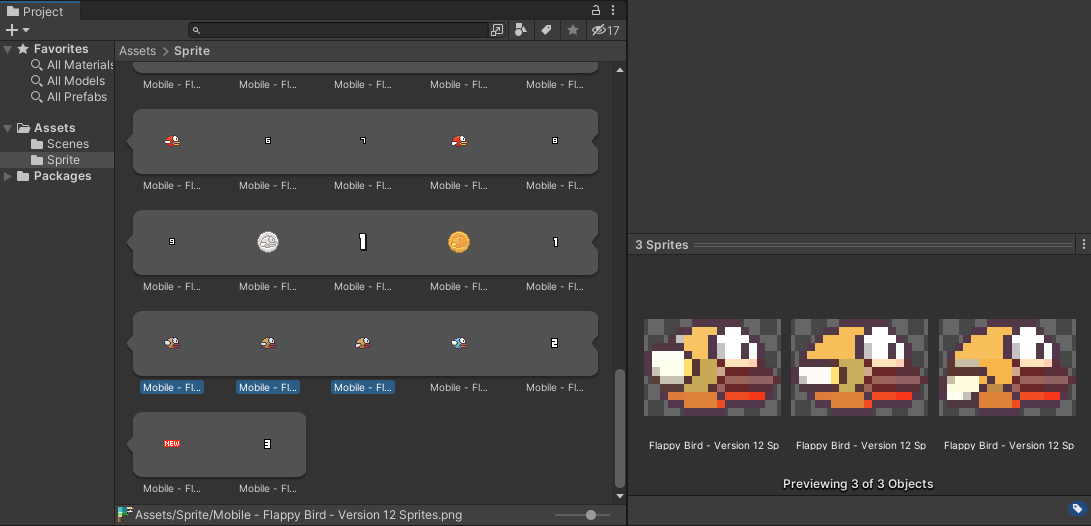Select the gold coin medal sprite
The image size is (1091, 526).
click(x=459, y=242)
